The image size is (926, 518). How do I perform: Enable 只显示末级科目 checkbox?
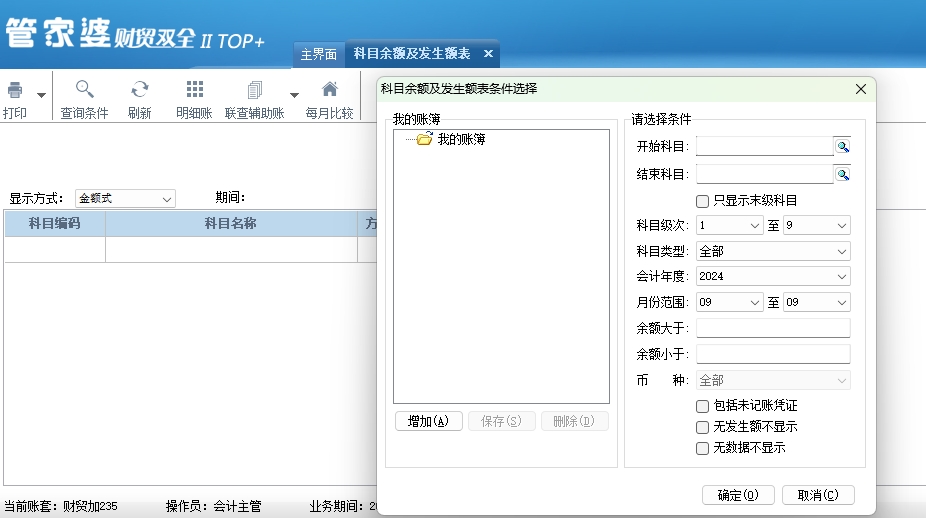click(702, 201)
